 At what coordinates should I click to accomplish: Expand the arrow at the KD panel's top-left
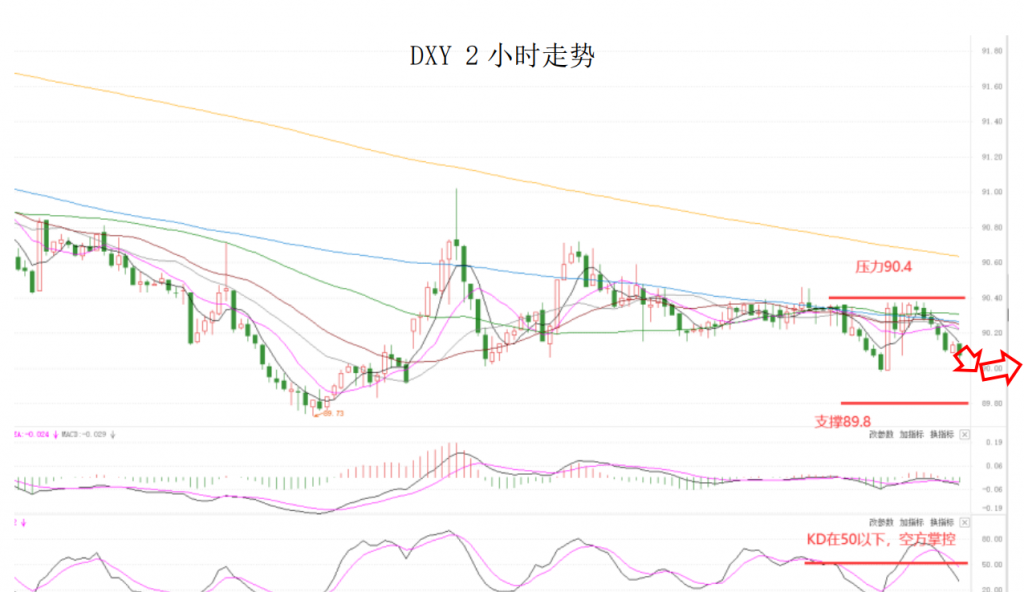click(21, 521)
